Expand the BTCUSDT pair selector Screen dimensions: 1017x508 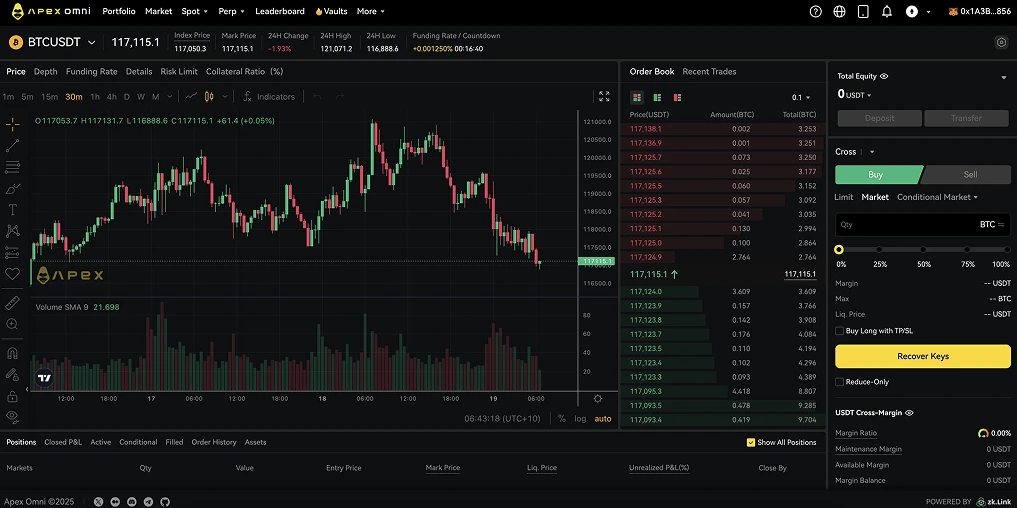tap(91, 42)
